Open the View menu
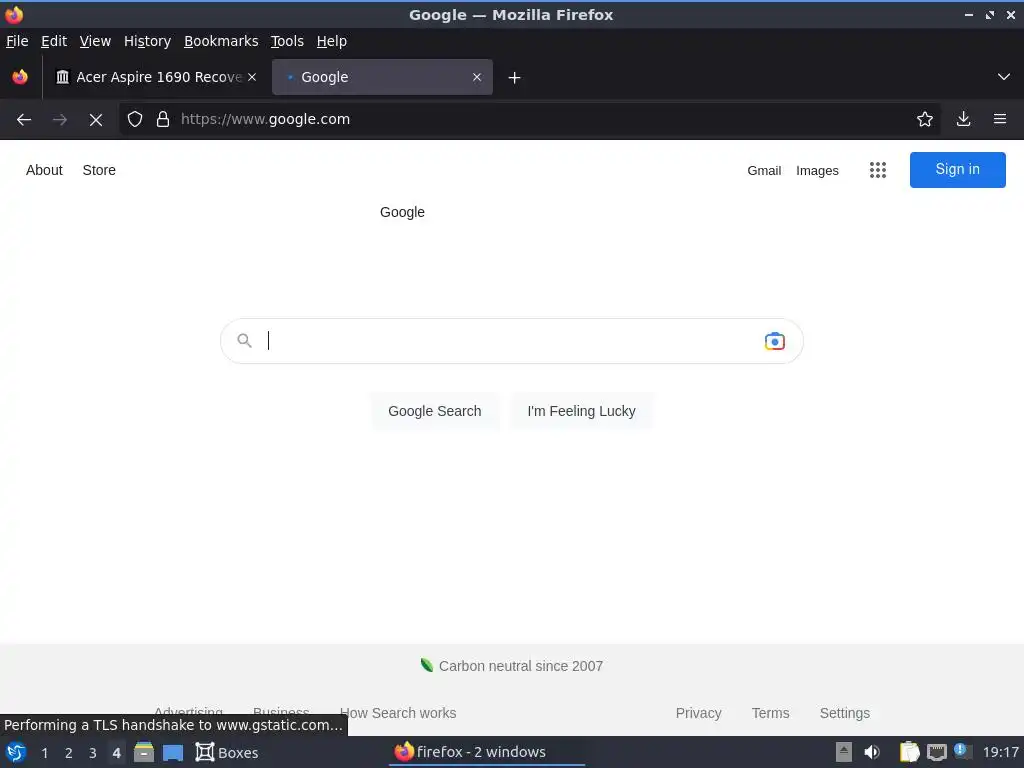 [x=95, y=41]
